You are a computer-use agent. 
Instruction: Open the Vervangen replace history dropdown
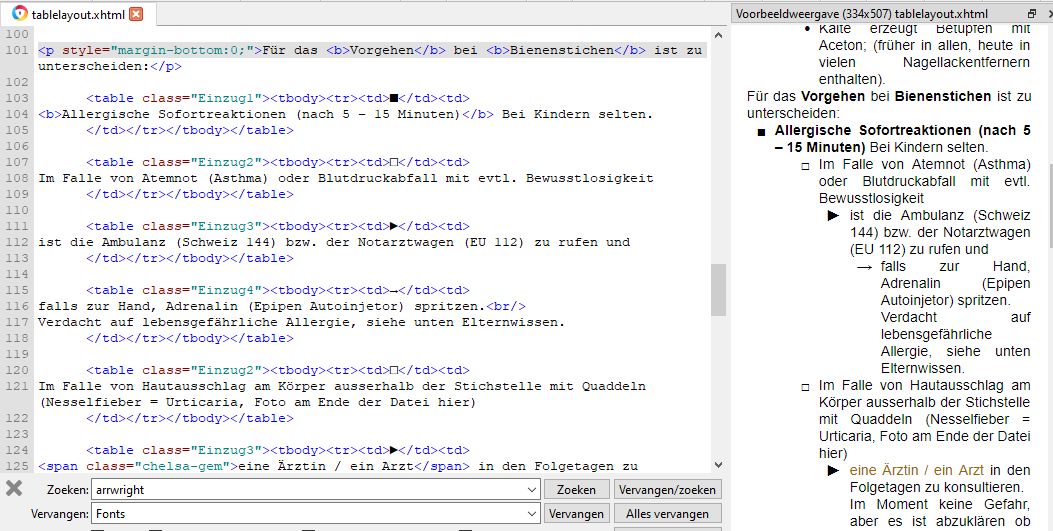click(532, 514)
